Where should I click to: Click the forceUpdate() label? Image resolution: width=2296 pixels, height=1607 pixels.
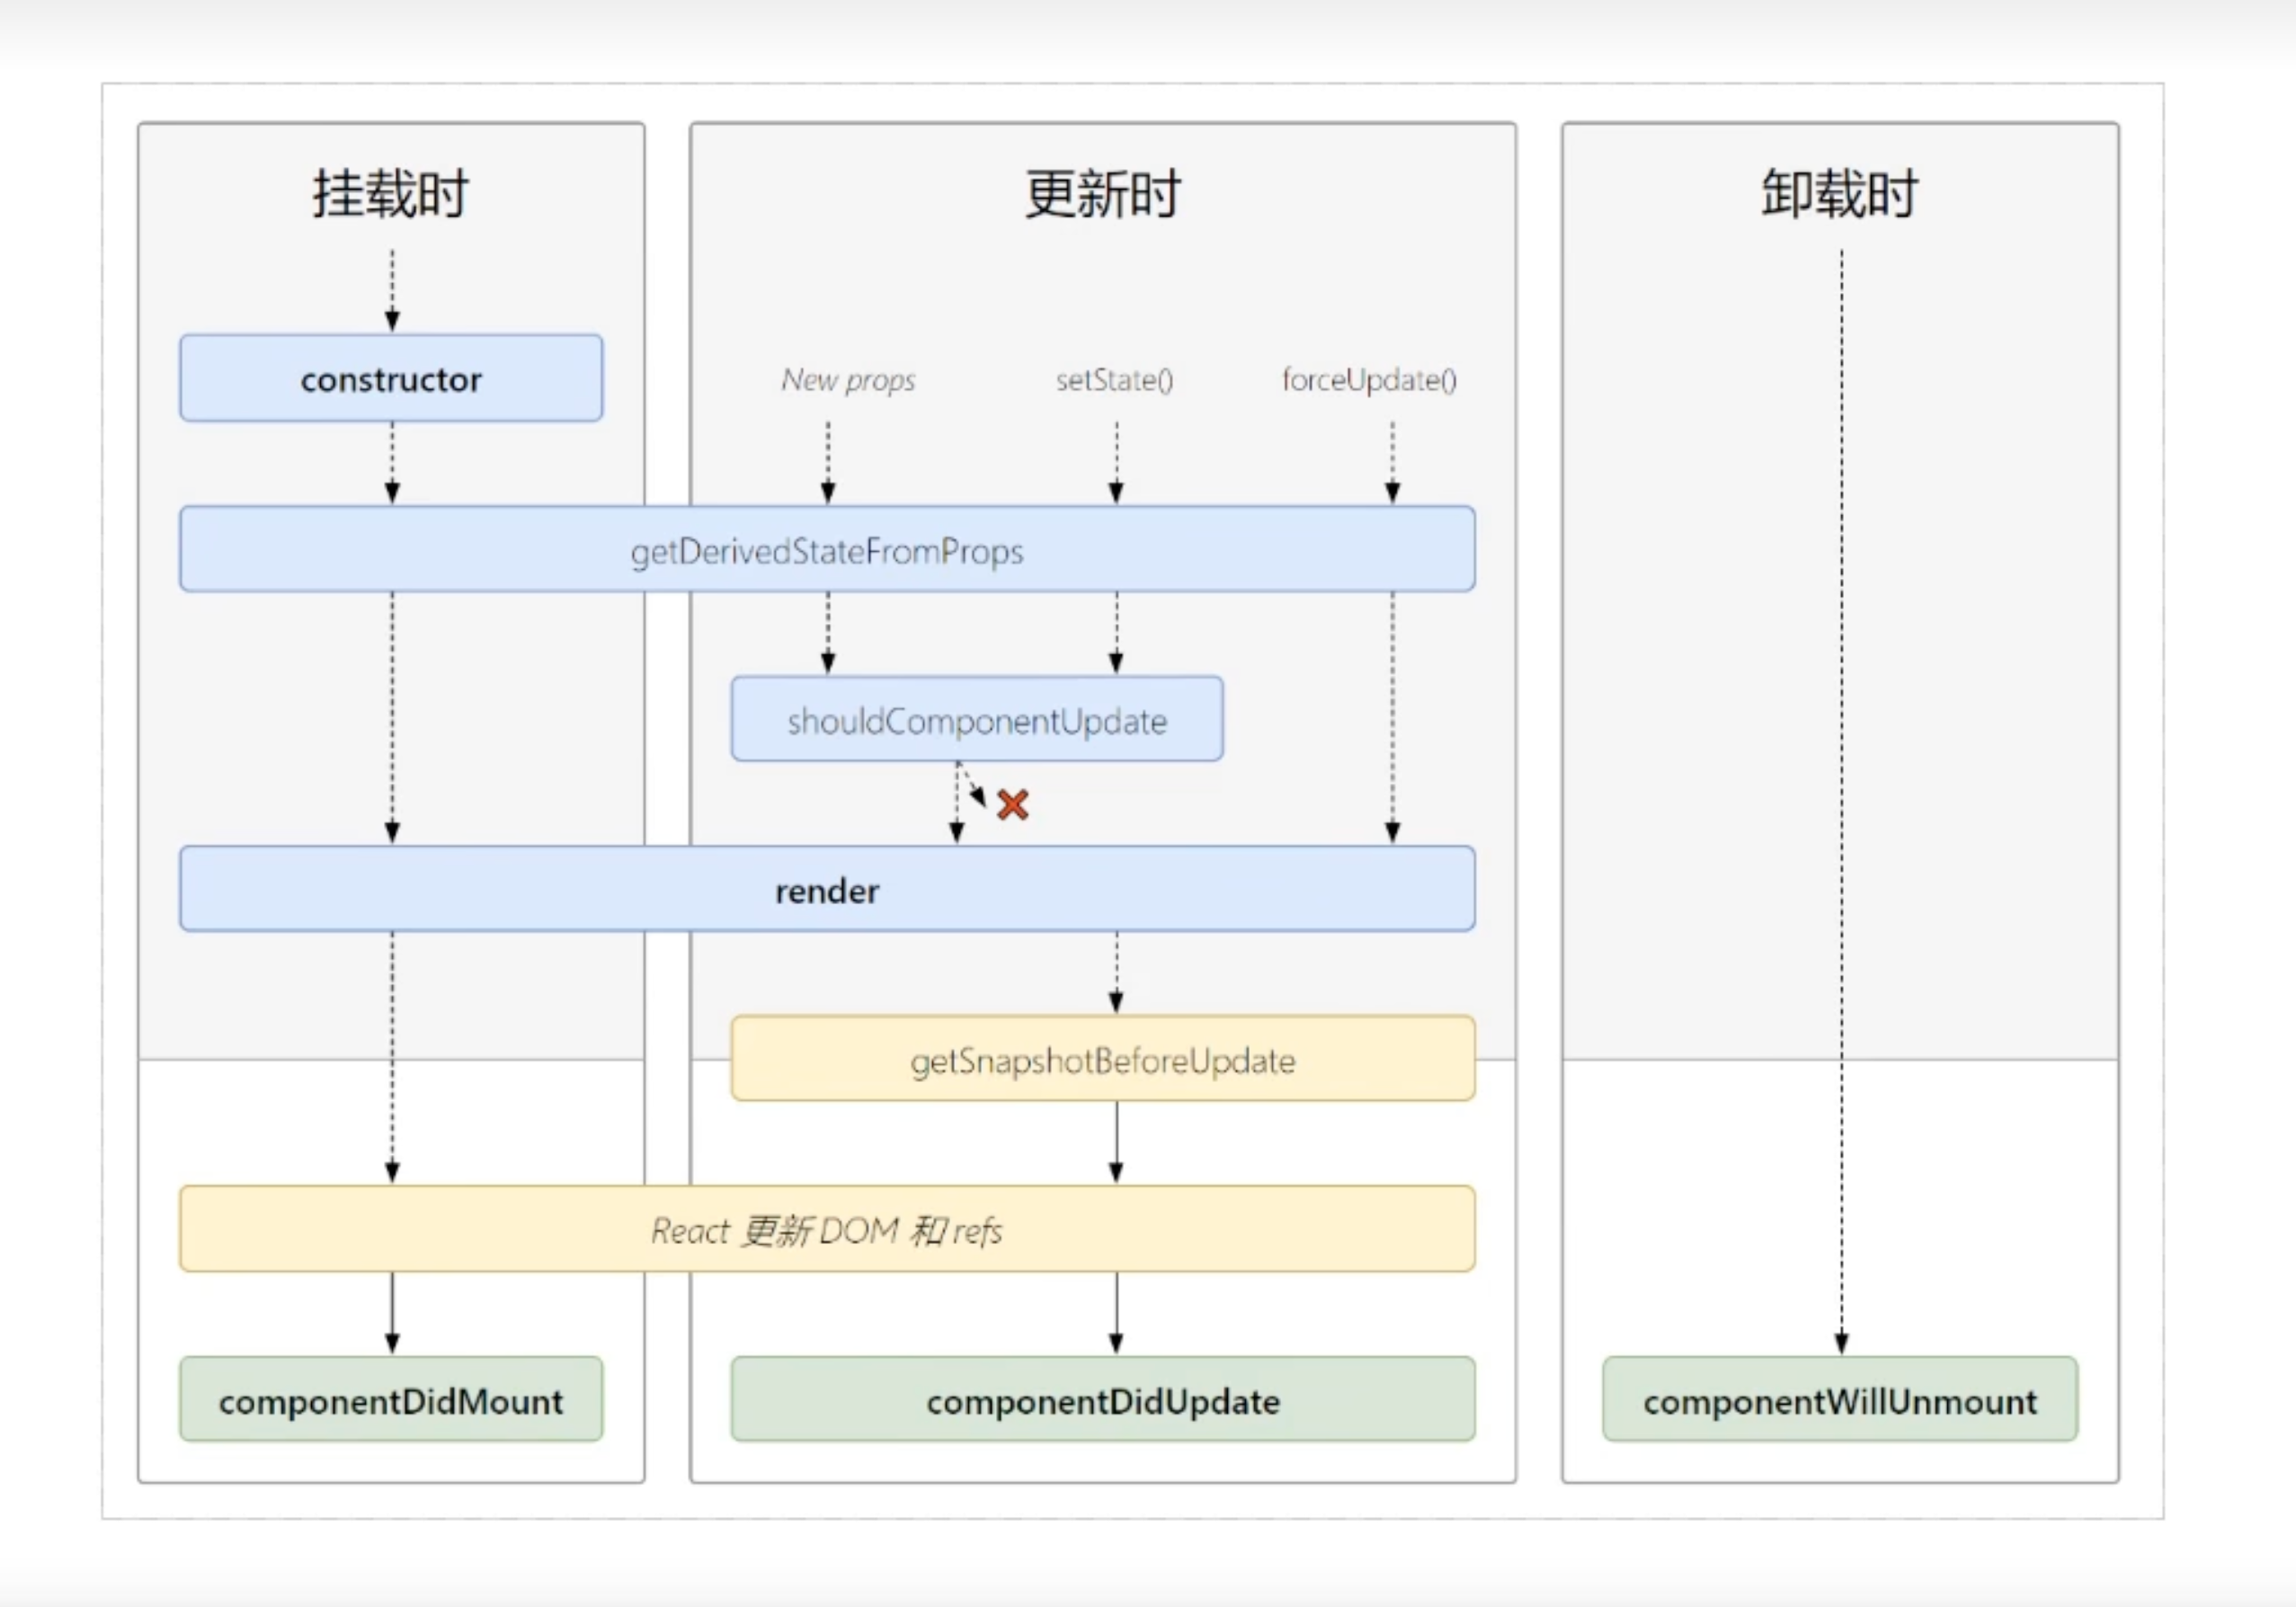click(x=1368, y=380)
